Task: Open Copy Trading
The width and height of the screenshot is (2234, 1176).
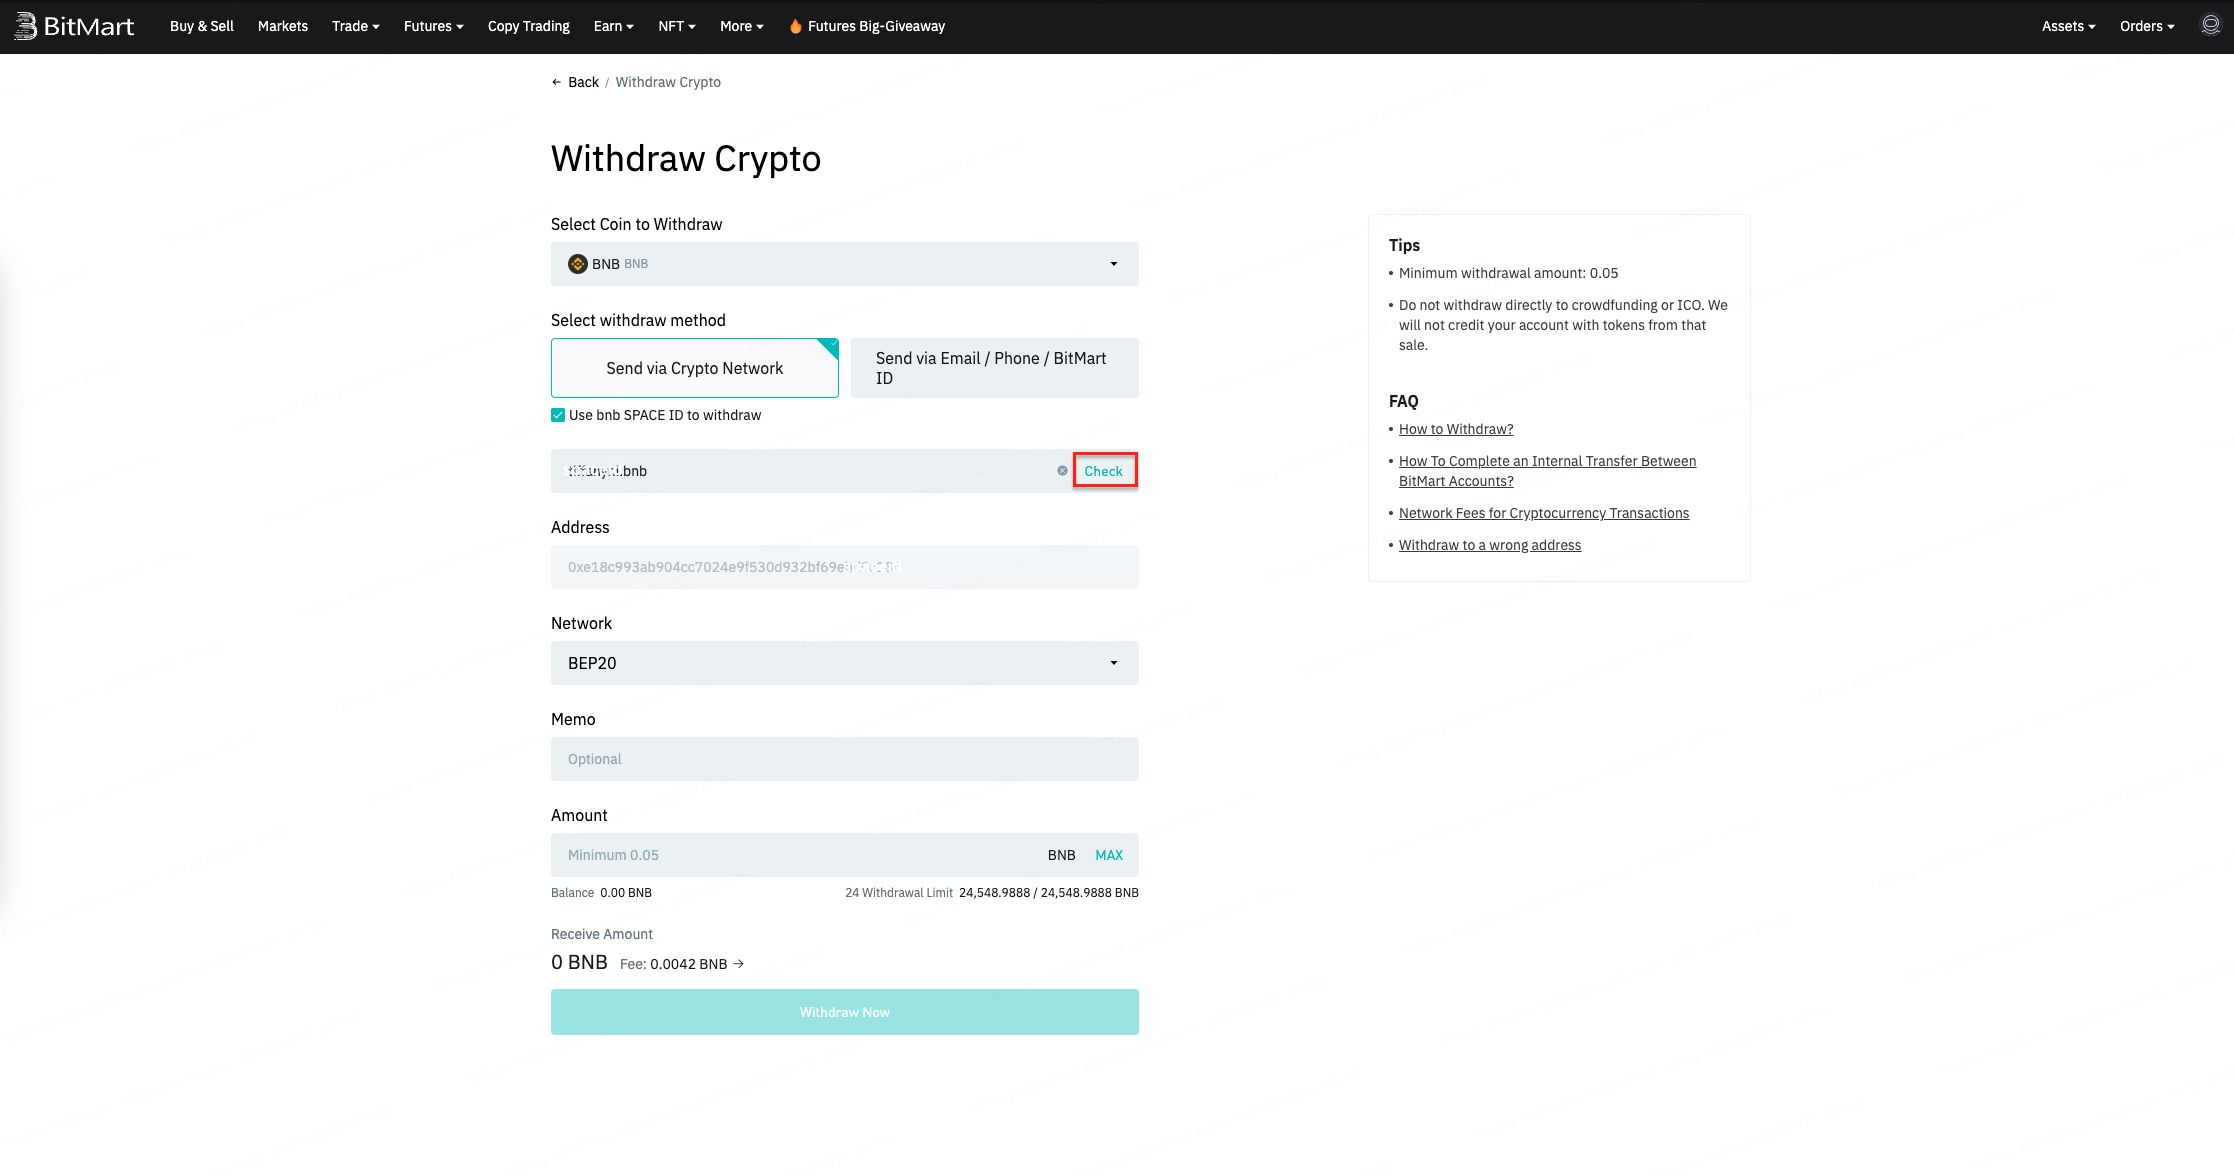Action: (x=529, y=26)
